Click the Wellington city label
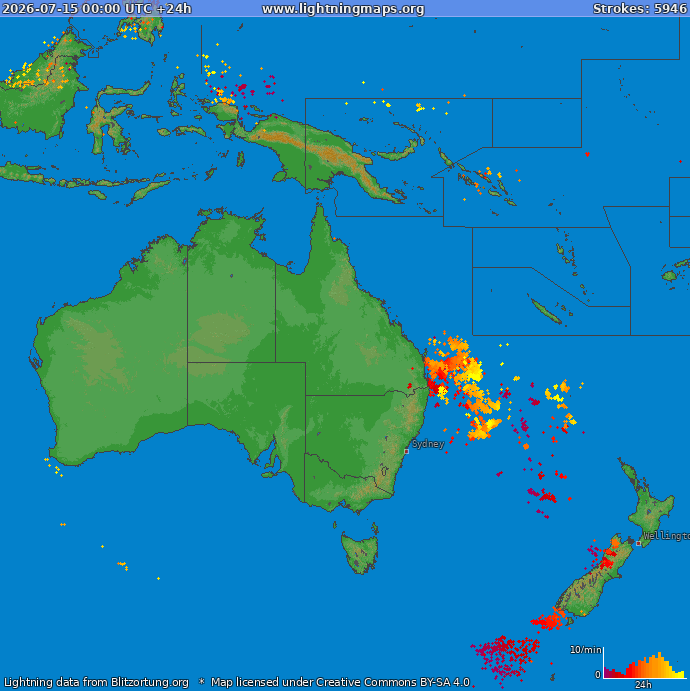690x691 pixels. pos(667,535)
